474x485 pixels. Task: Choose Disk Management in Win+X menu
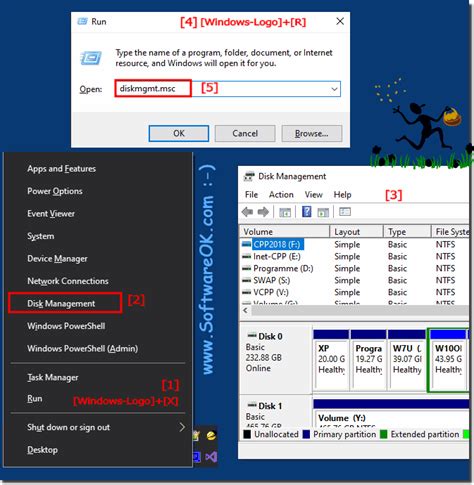coord(61,304)
